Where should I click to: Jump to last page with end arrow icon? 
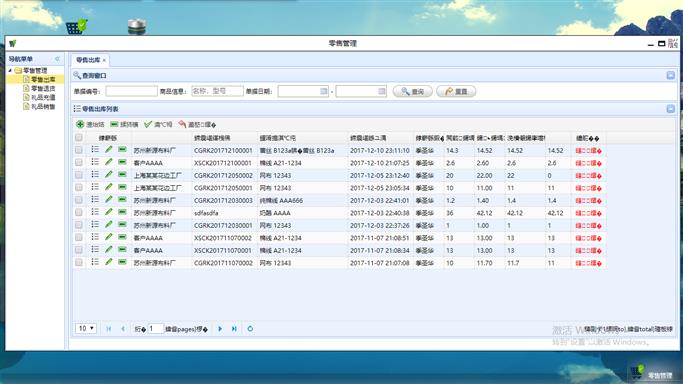tap(234, 329)
